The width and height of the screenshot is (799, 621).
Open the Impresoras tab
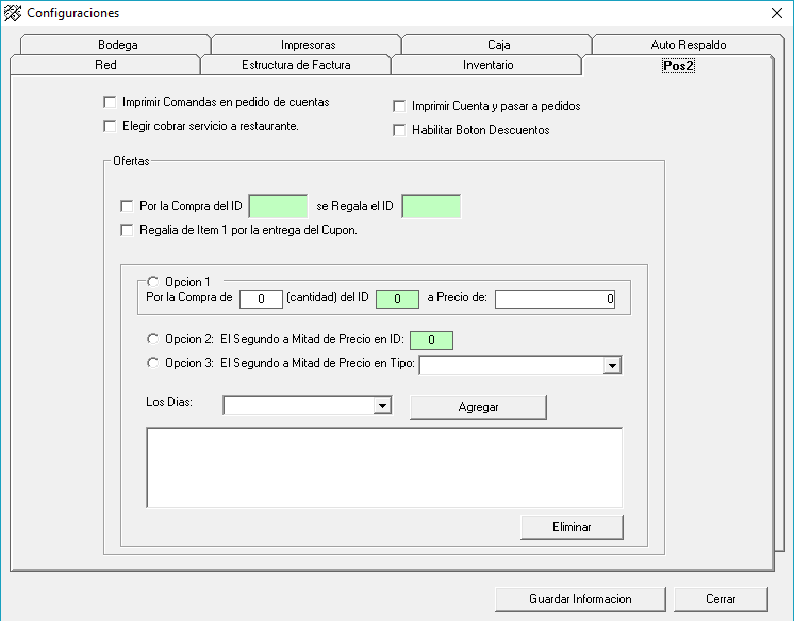(308, 45)
